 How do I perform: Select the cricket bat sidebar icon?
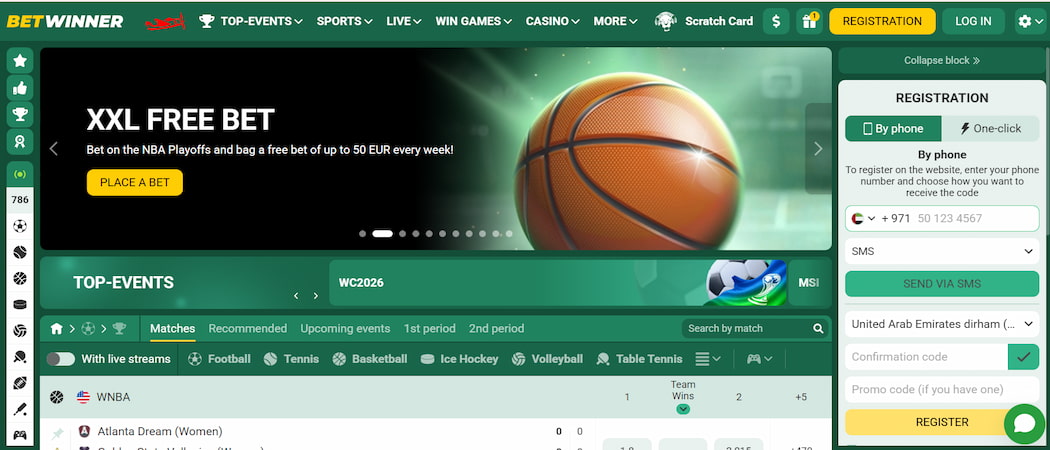tap(20, 409)
